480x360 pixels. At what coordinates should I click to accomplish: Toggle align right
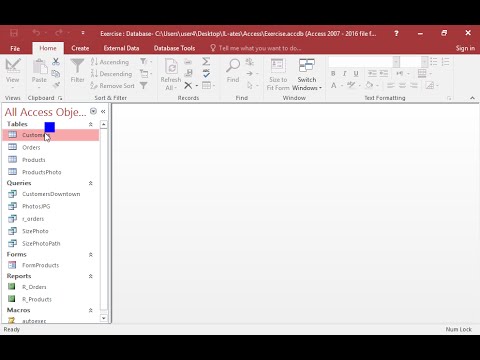(414, 86)
